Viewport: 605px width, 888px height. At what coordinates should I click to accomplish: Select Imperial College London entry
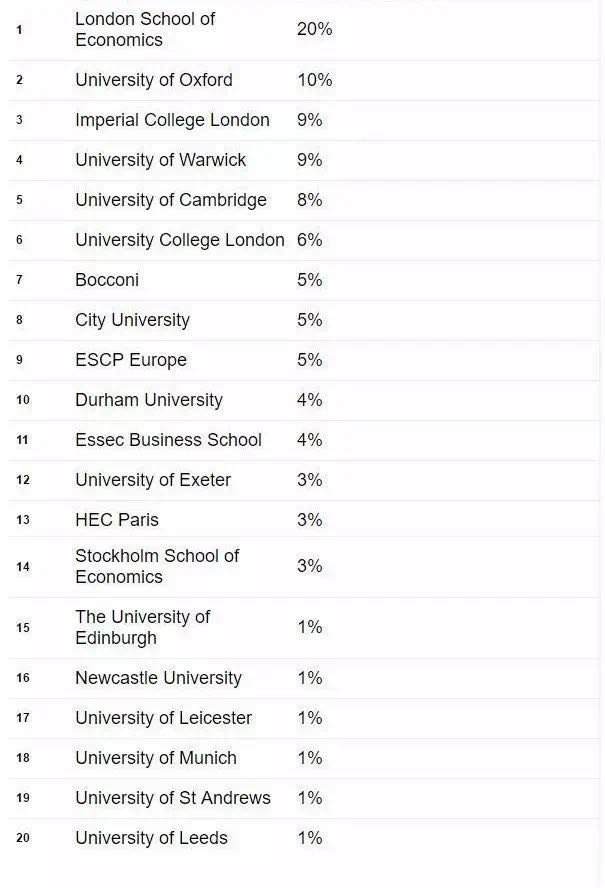[x=172, y=120]
